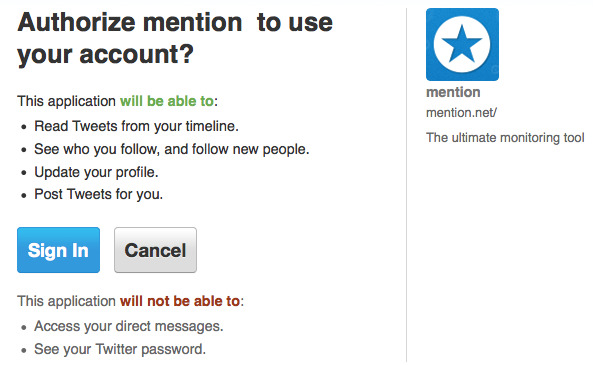Click "This application" text below Sign In
Screen dimensions: 593x365
coord(66,301)
